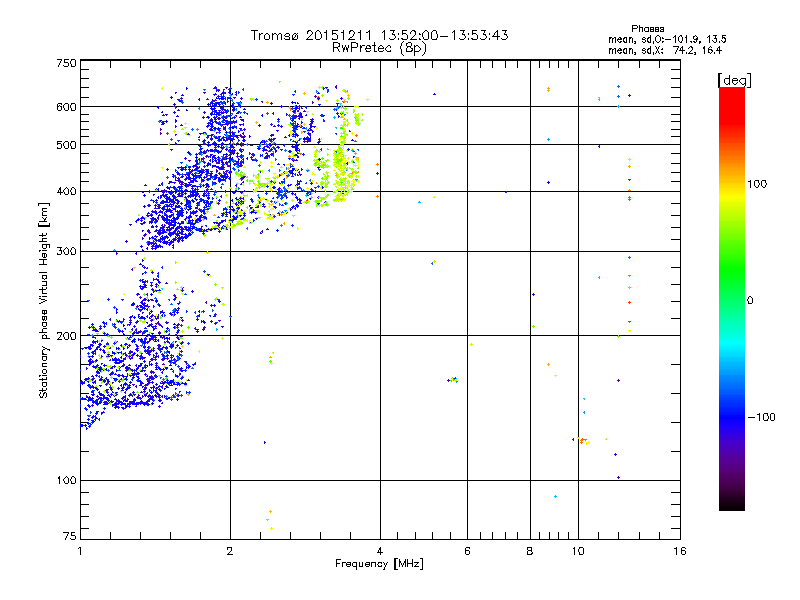Screen dimensions: 800x600
Task: Click the x-axis tick '10'
Action: (x=578, y=551)
